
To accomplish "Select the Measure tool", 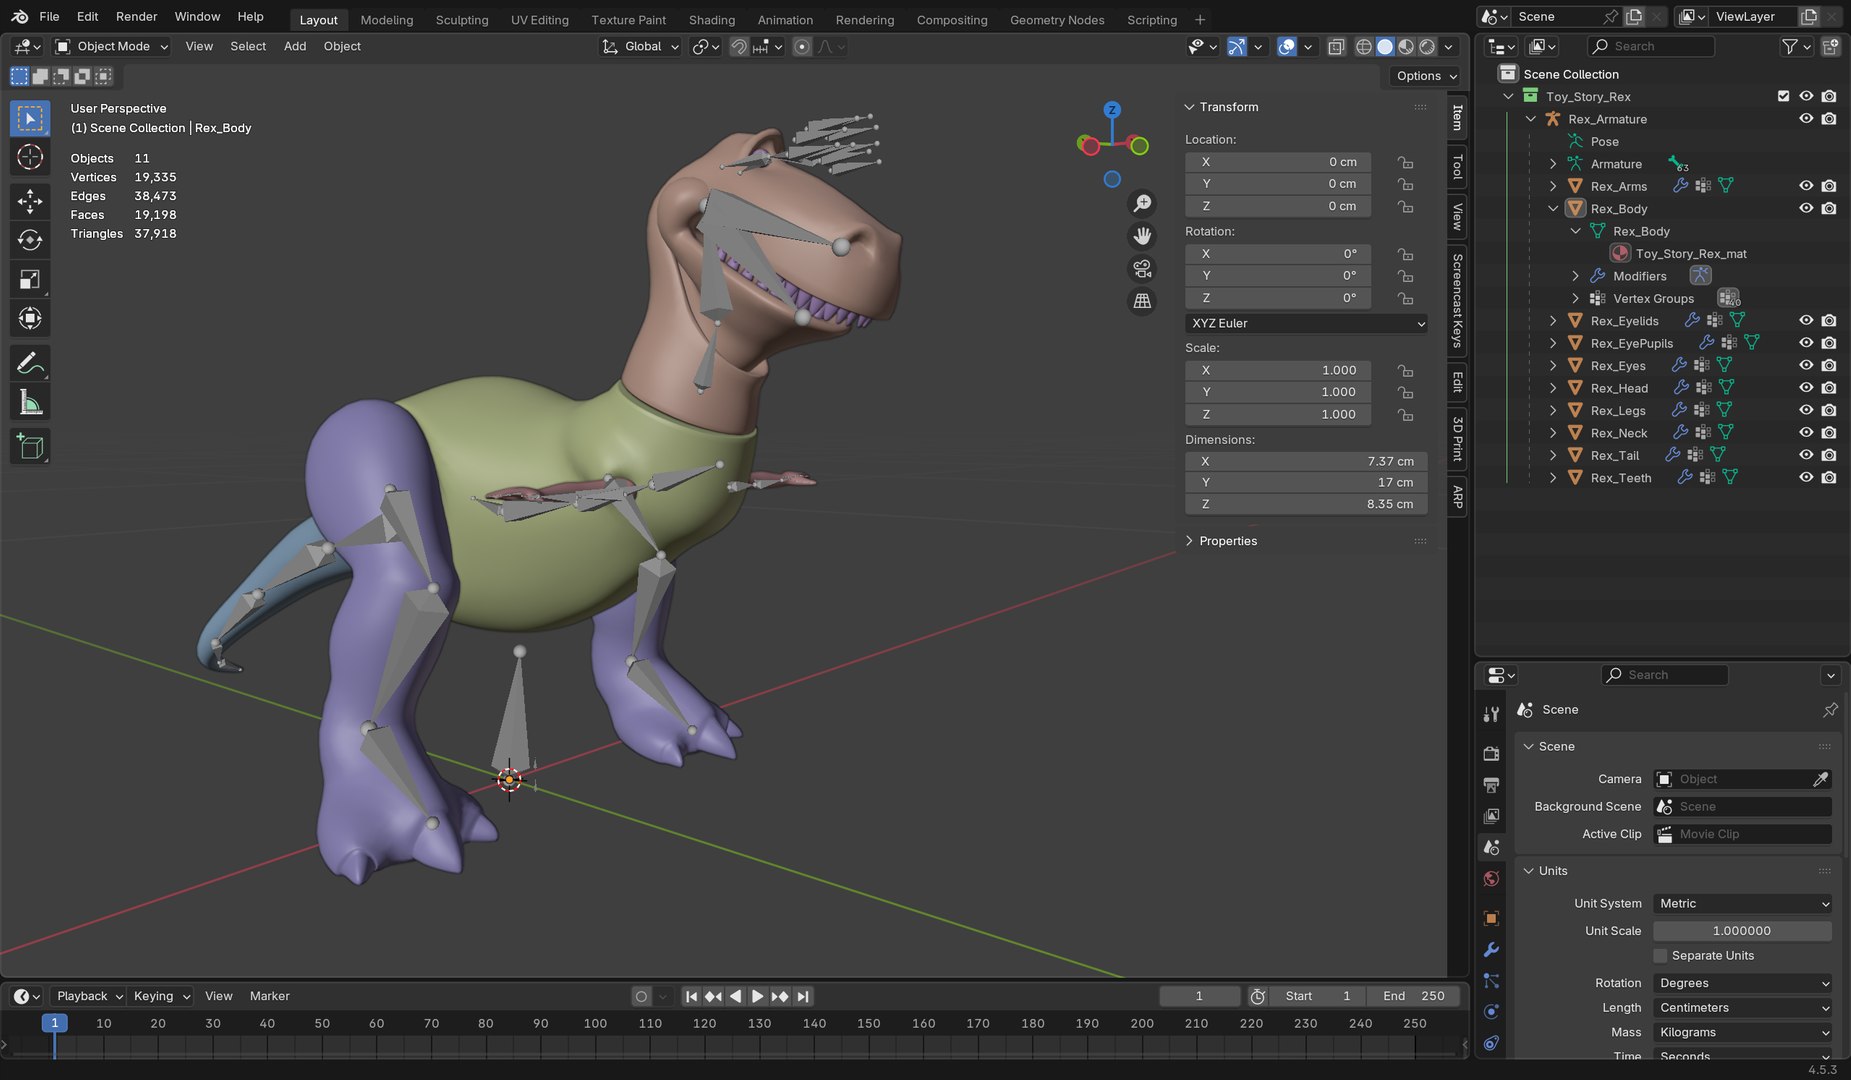I will coord(30,402).
